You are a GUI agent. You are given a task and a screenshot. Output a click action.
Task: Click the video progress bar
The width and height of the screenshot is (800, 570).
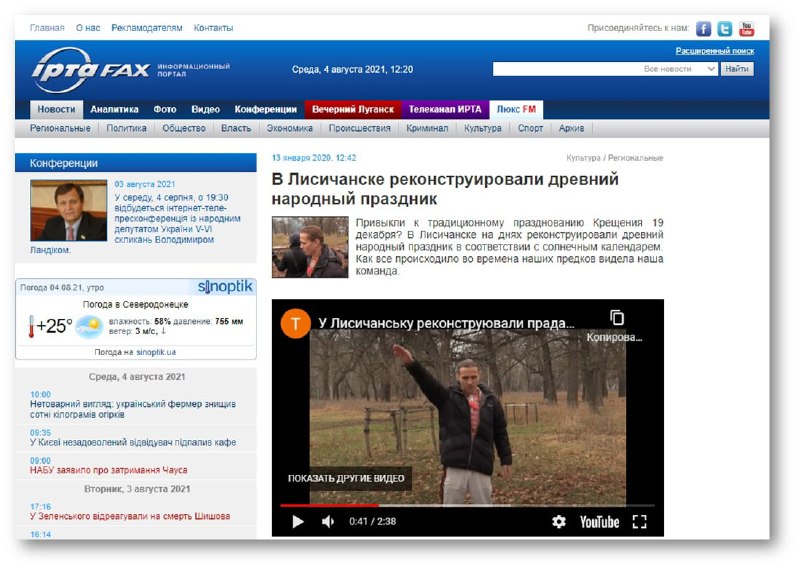click(467, 506)
